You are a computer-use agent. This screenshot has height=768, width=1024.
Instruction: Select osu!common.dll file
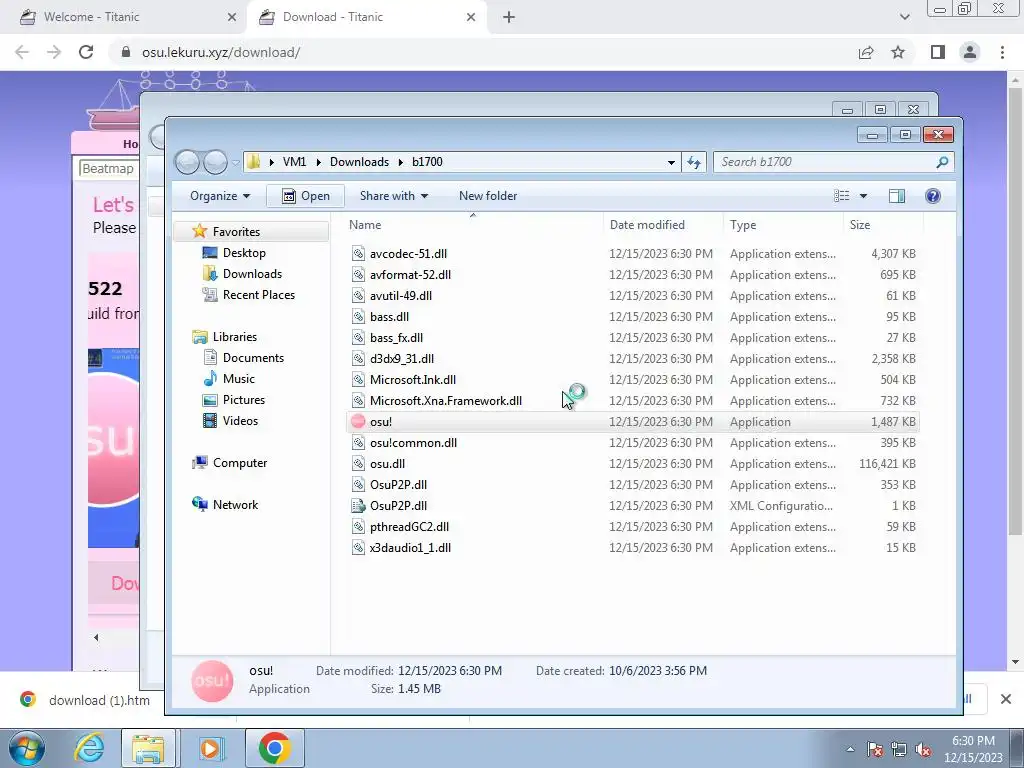(413, 443)
